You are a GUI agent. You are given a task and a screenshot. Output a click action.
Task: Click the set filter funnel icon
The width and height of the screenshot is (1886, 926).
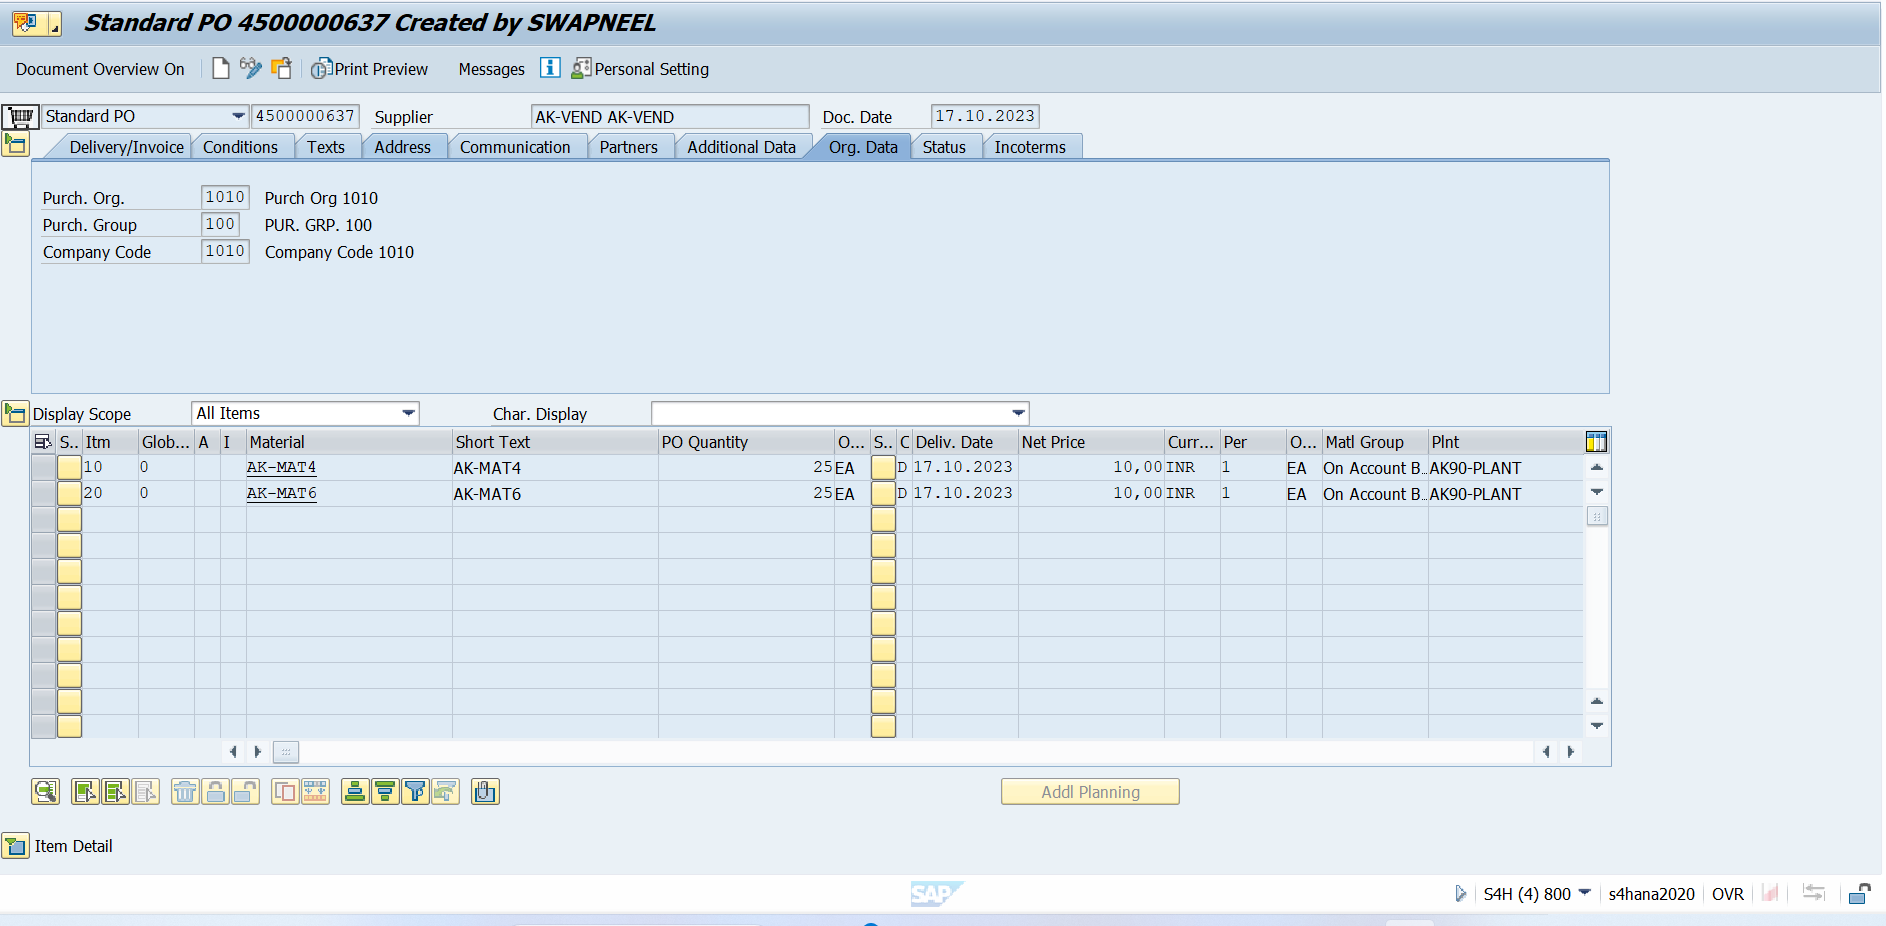click(x=415, y=792)
